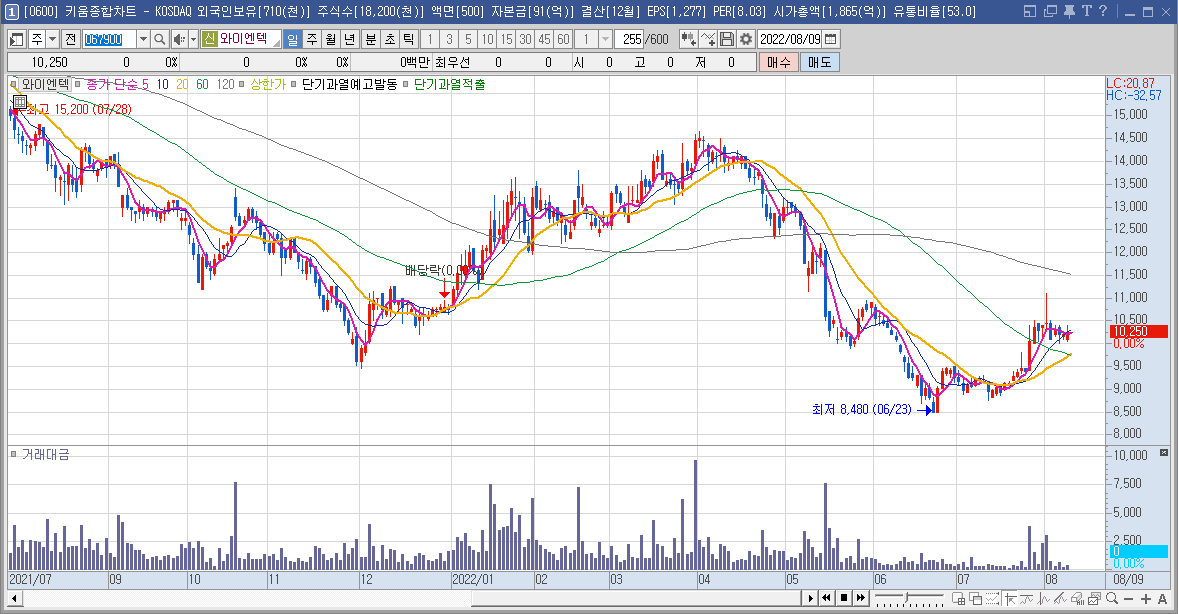Click the chart region stretch icon
This screenshot has width=1178, height=614.
(992, 598)
